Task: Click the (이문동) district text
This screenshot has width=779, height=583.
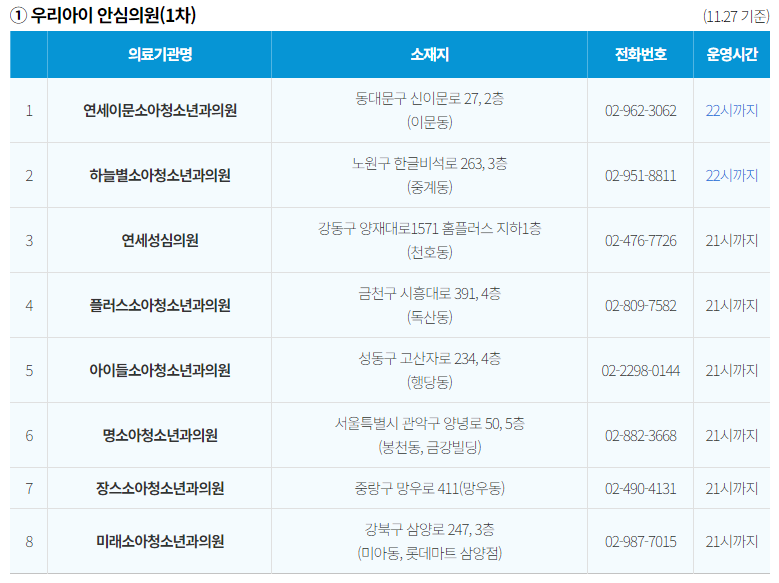Action: pyautogui.click(x=429, y=122)
